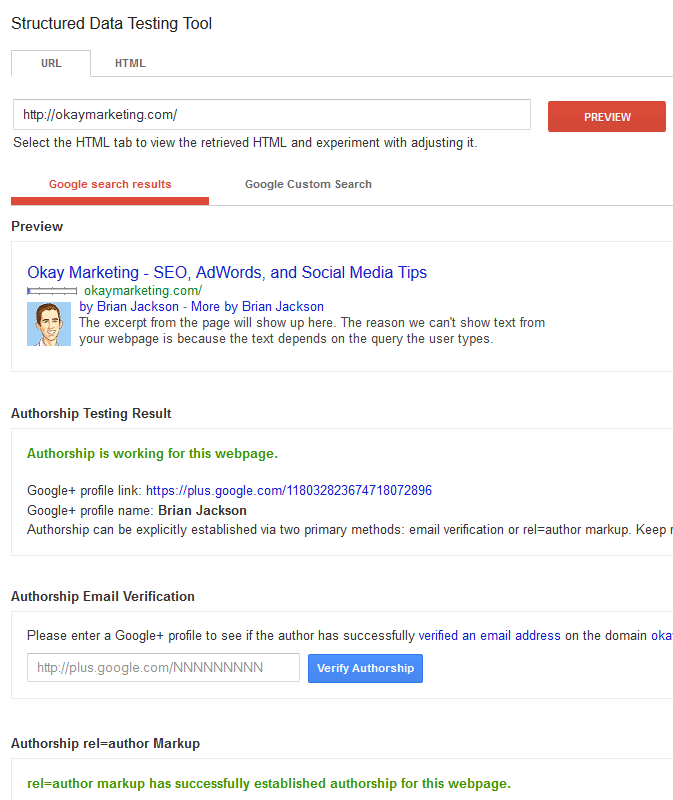The width and height of the screenshot is (673, 800).
Task: Click Brian Jackson's author photo thumbnail
Action: [49, 324]
